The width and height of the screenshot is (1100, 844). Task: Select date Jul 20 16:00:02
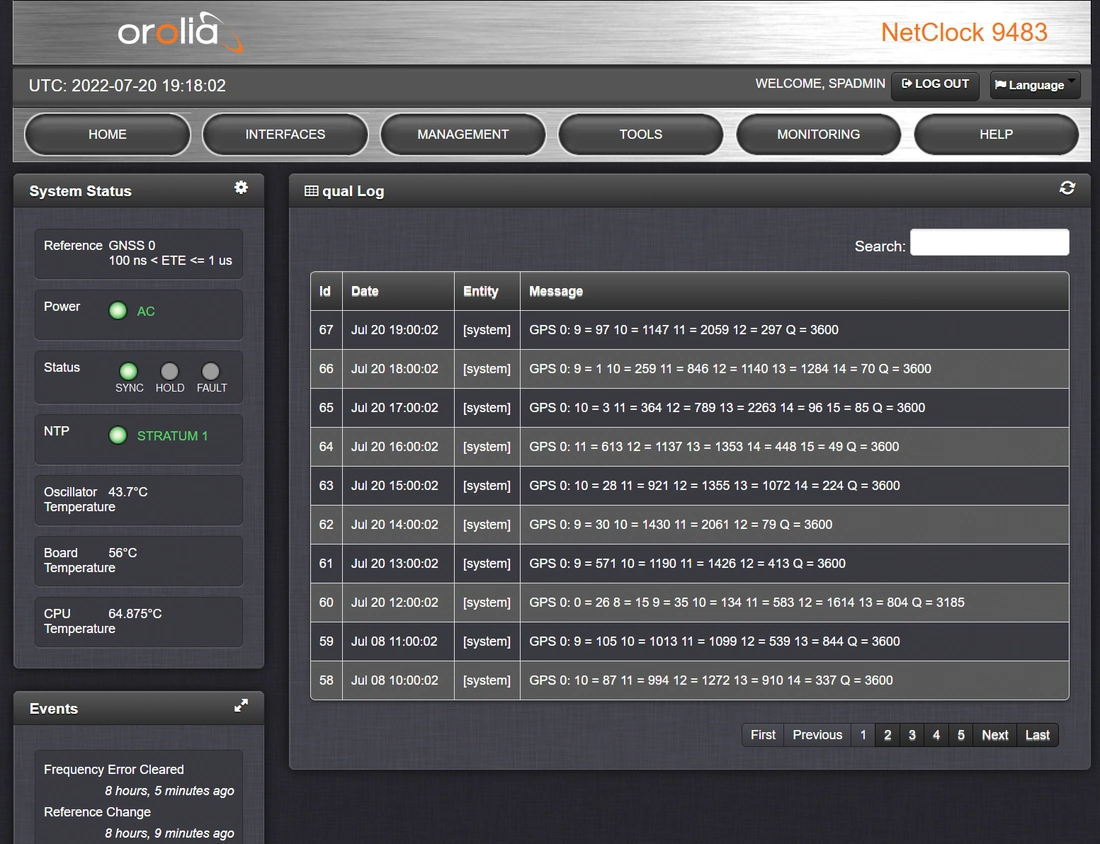click(x=395, y=446)
